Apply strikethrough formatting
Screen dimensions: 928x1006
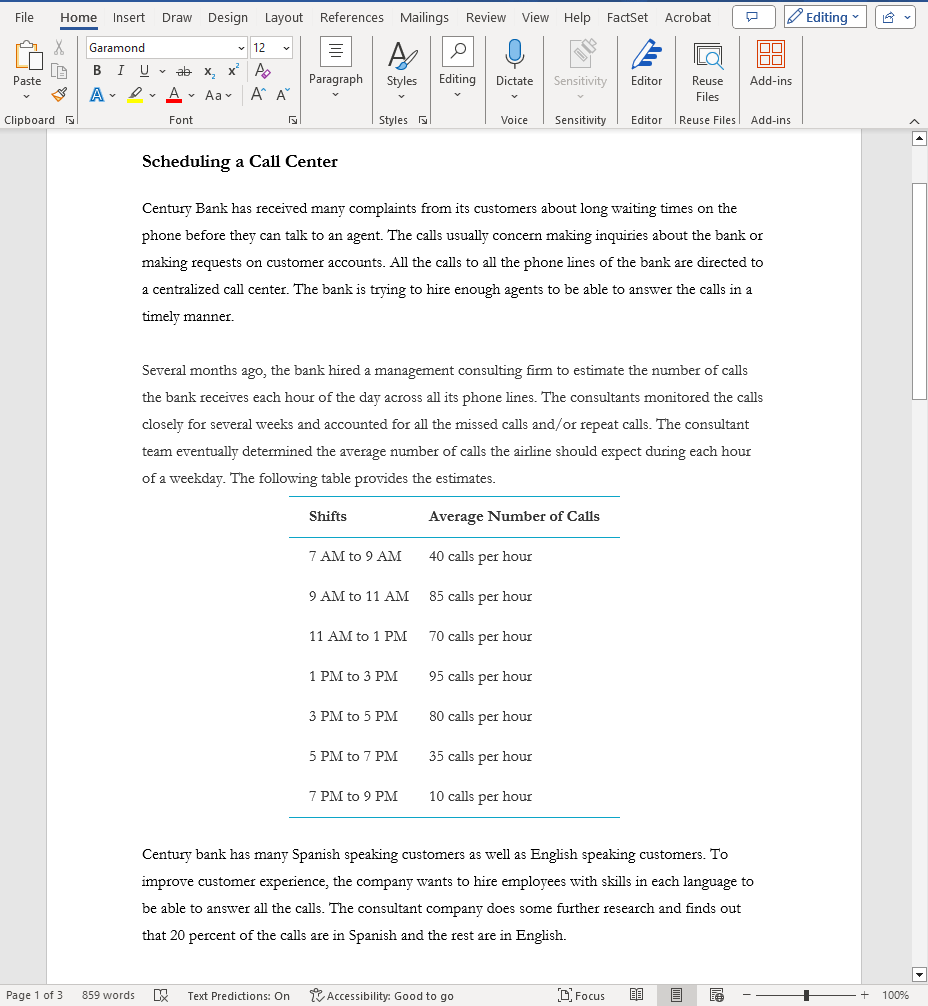tap(183, 70)
